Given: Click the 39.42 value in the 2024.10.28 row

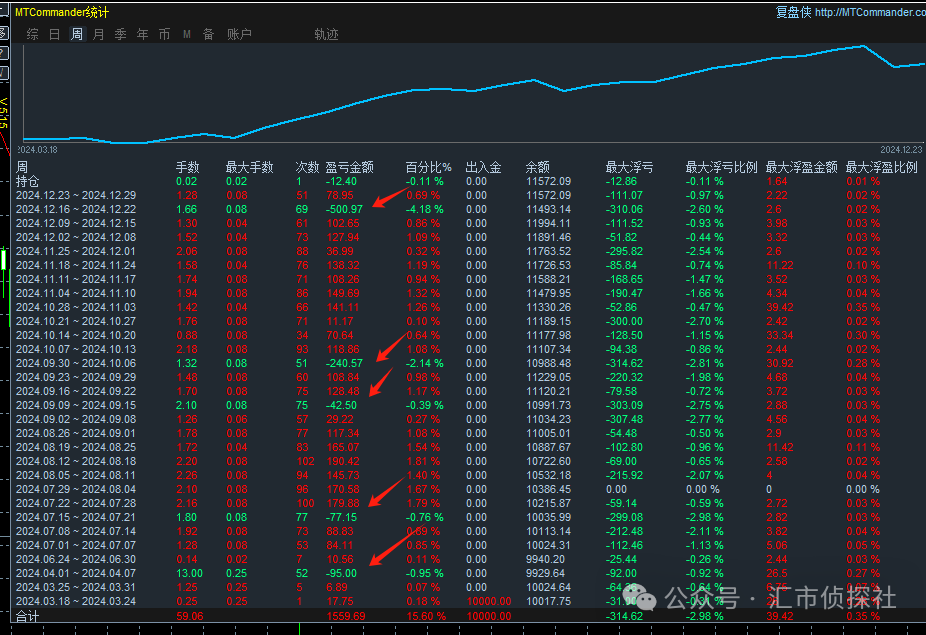Looking at the screenshot, I should (x=780, y=307).
